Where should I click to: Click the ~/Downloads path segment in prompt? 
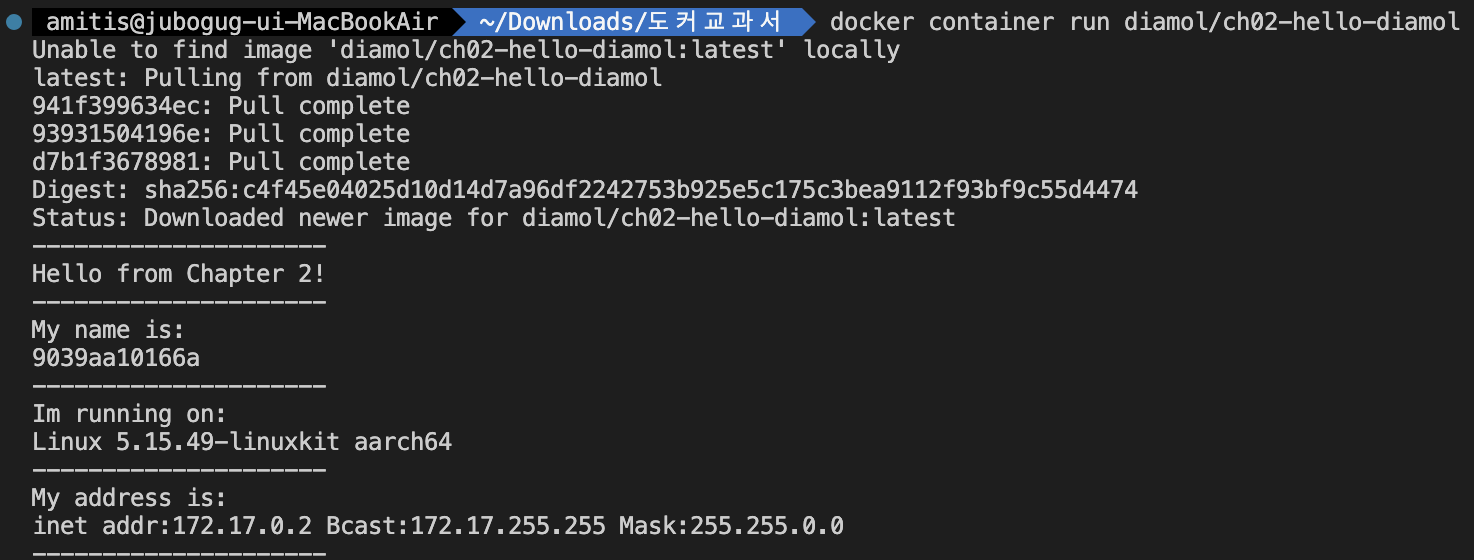[x=629, y=21]
